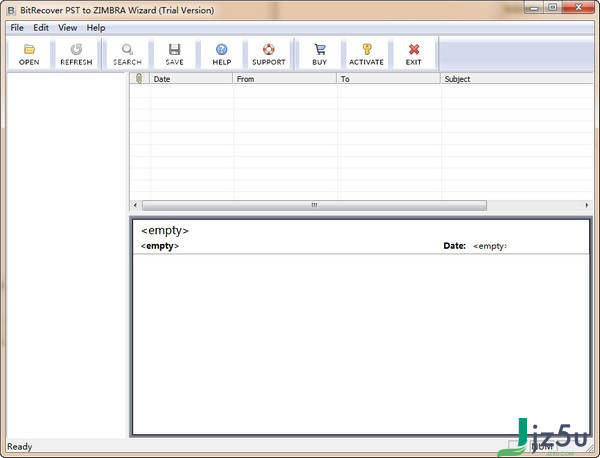
Task: Open a PST file with OPEN icon
Action: (29, 54)
